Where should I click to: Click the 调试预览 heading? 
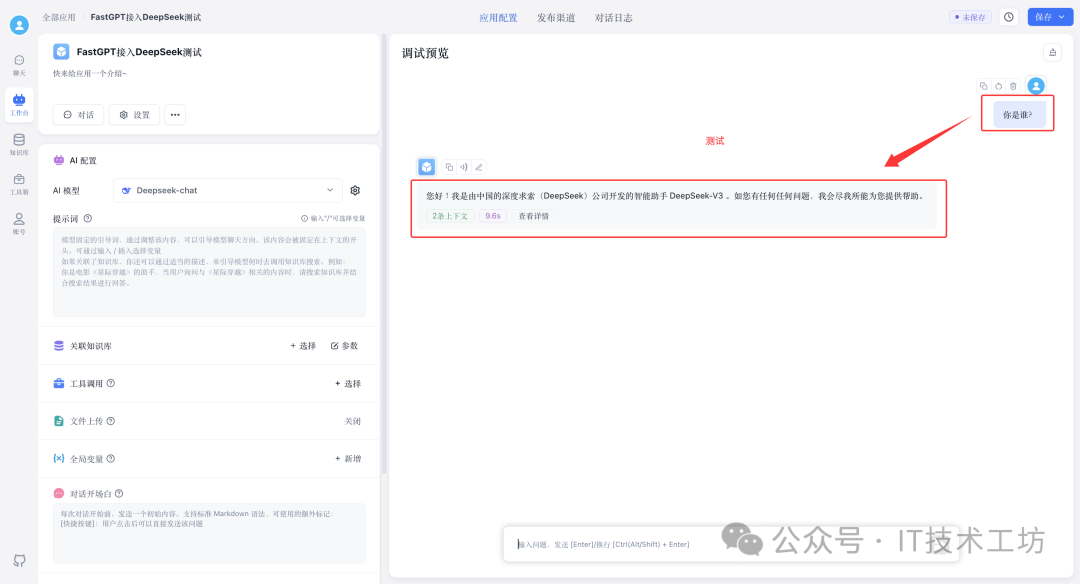[x=425, y=53]
